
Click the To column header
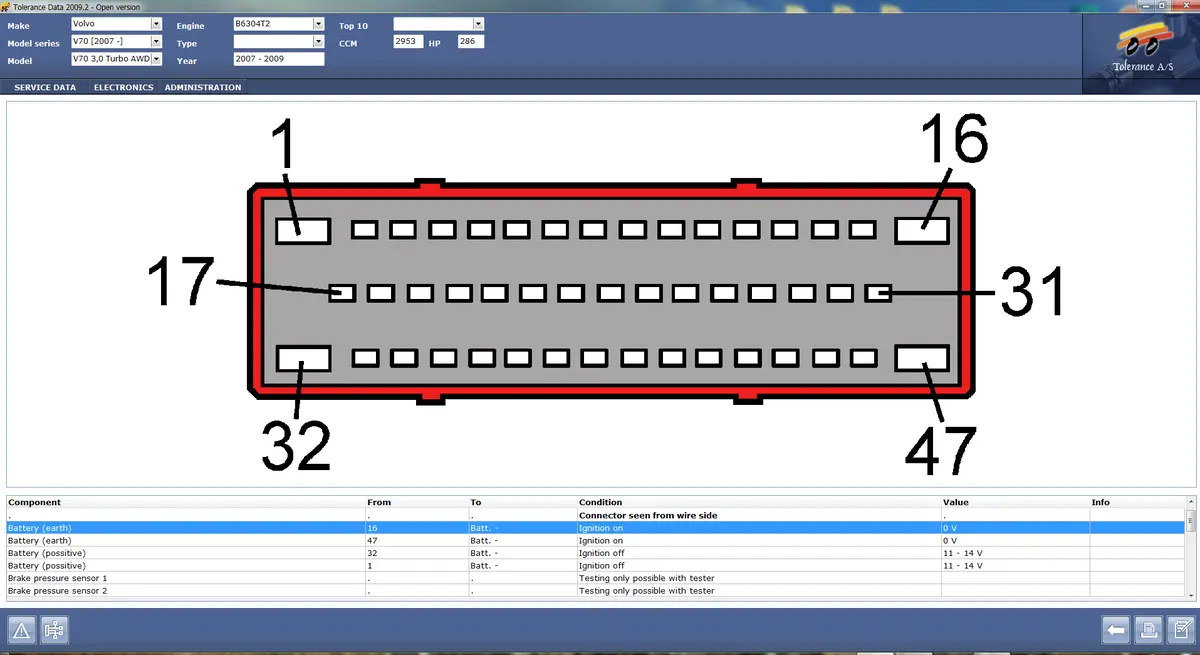coord(523,502)
